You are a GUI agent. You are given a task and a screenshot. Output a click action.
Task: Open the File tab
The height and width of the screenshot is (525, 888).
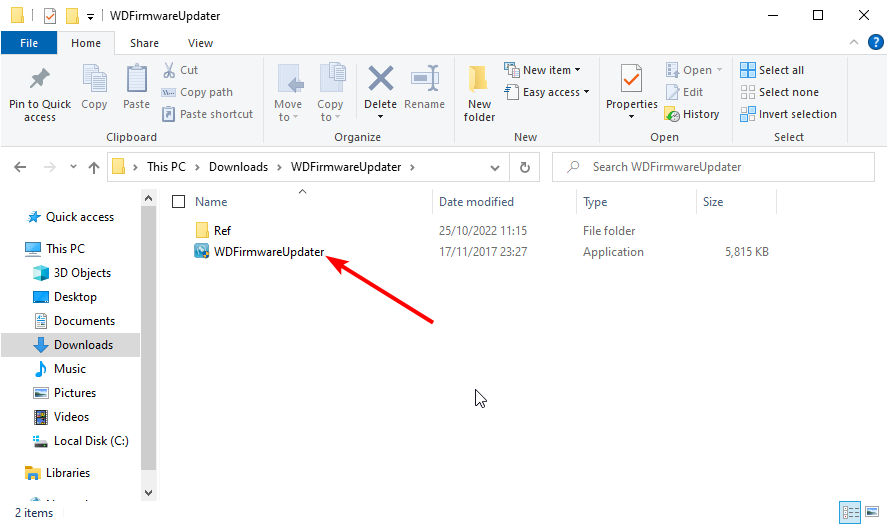[29, 43]
